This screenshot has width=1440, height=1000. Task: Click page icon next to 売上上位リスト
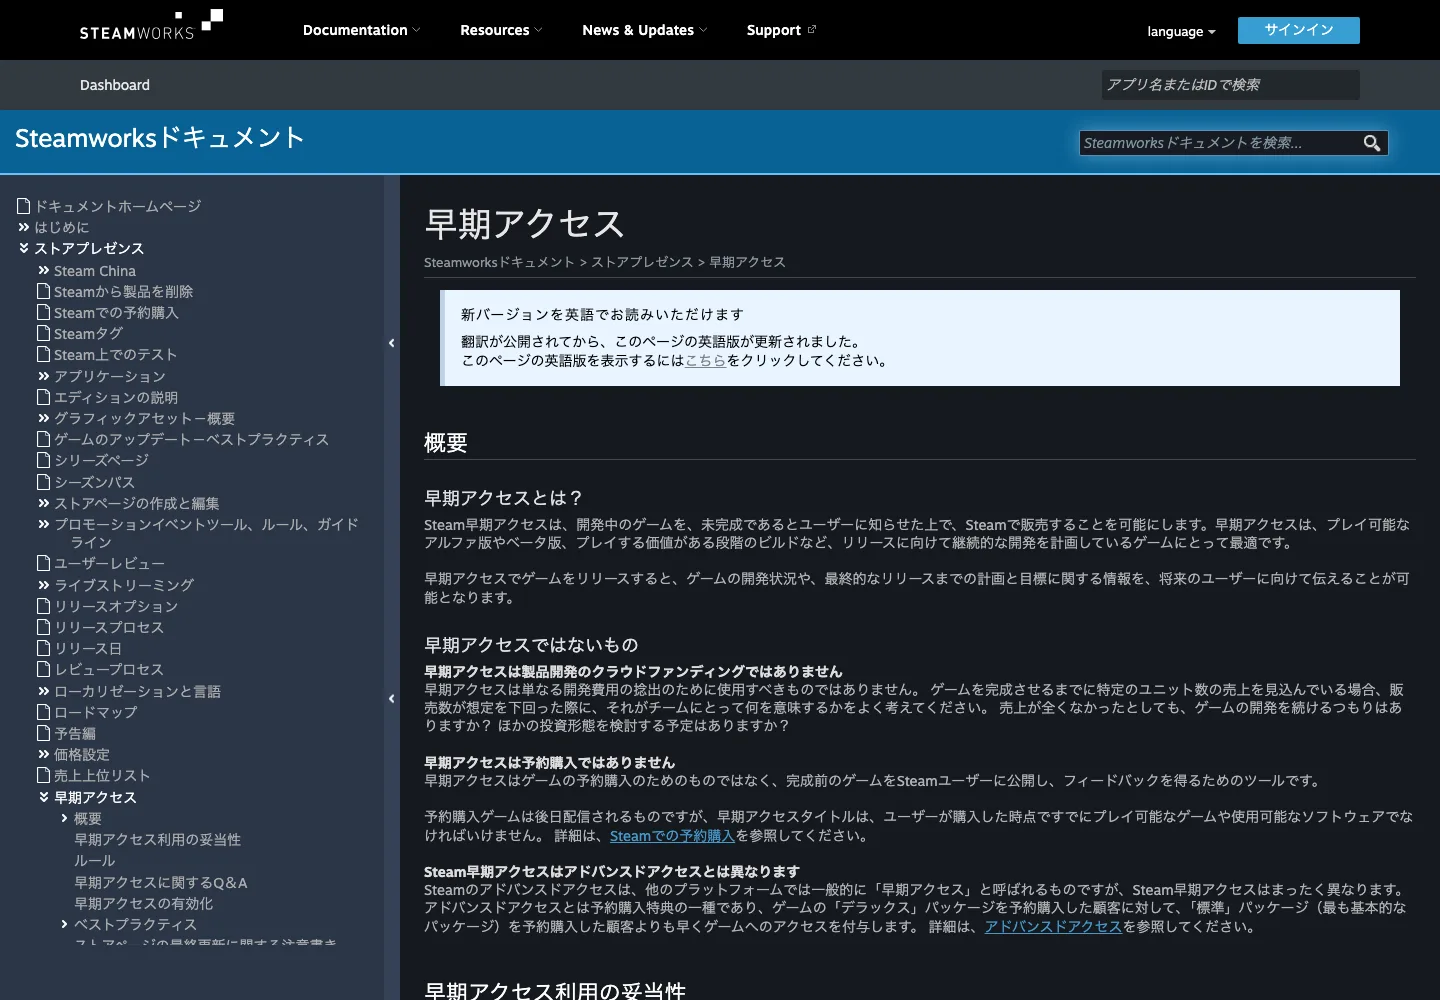point(43,775)
